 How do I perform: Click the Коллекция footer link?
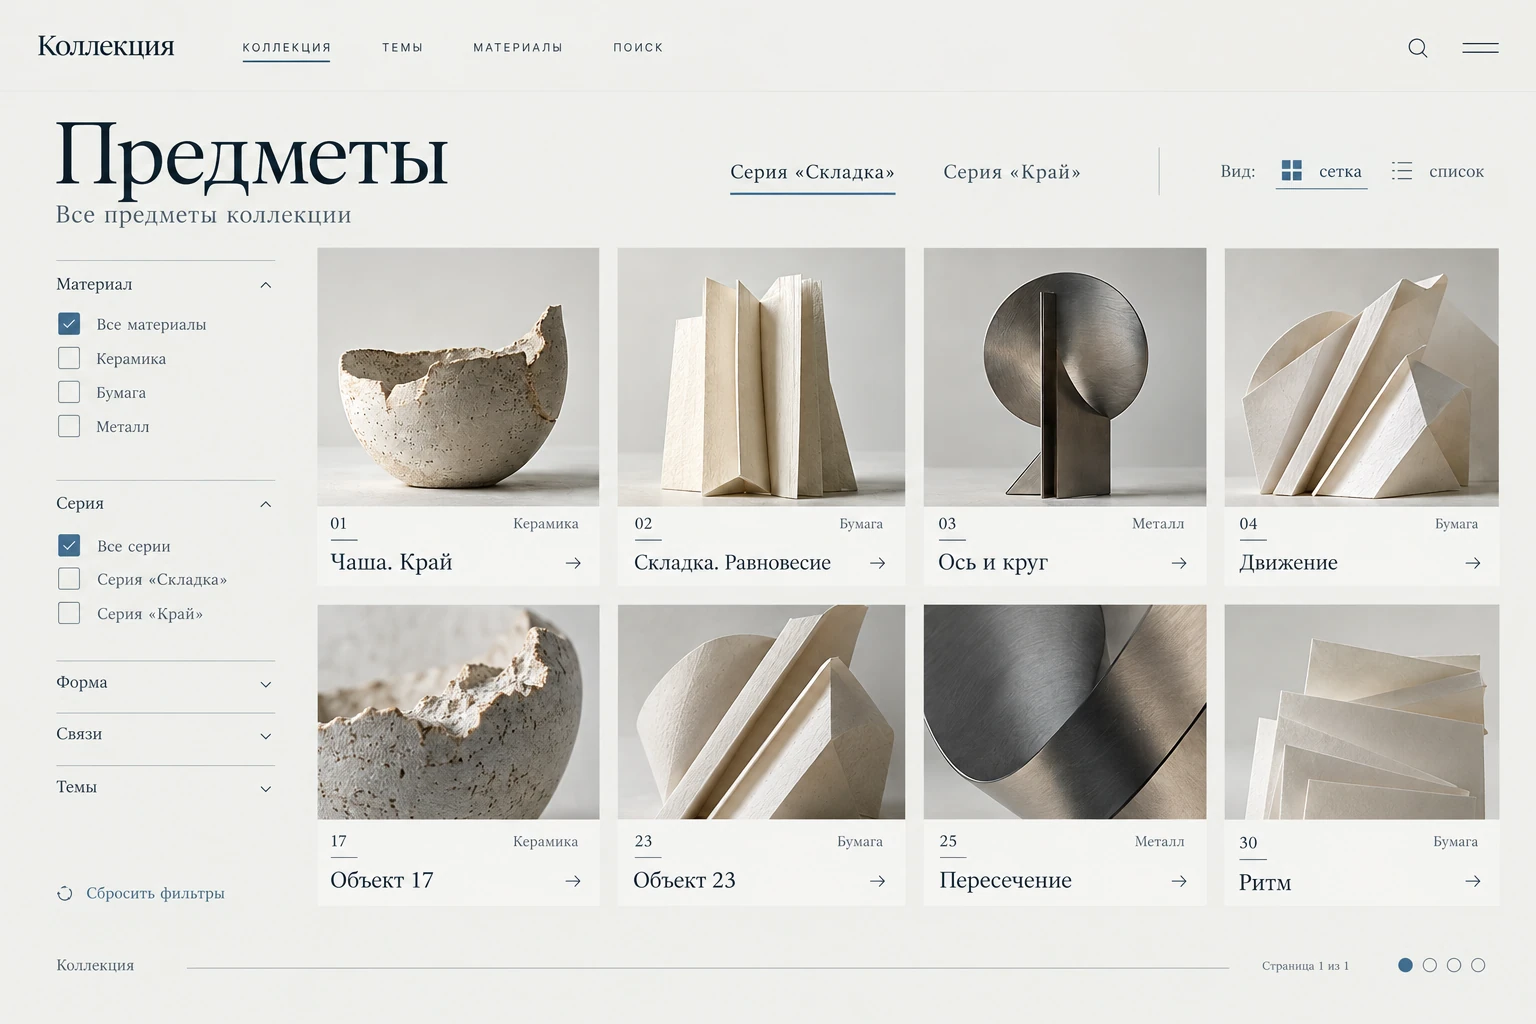[x=95, y=965]
